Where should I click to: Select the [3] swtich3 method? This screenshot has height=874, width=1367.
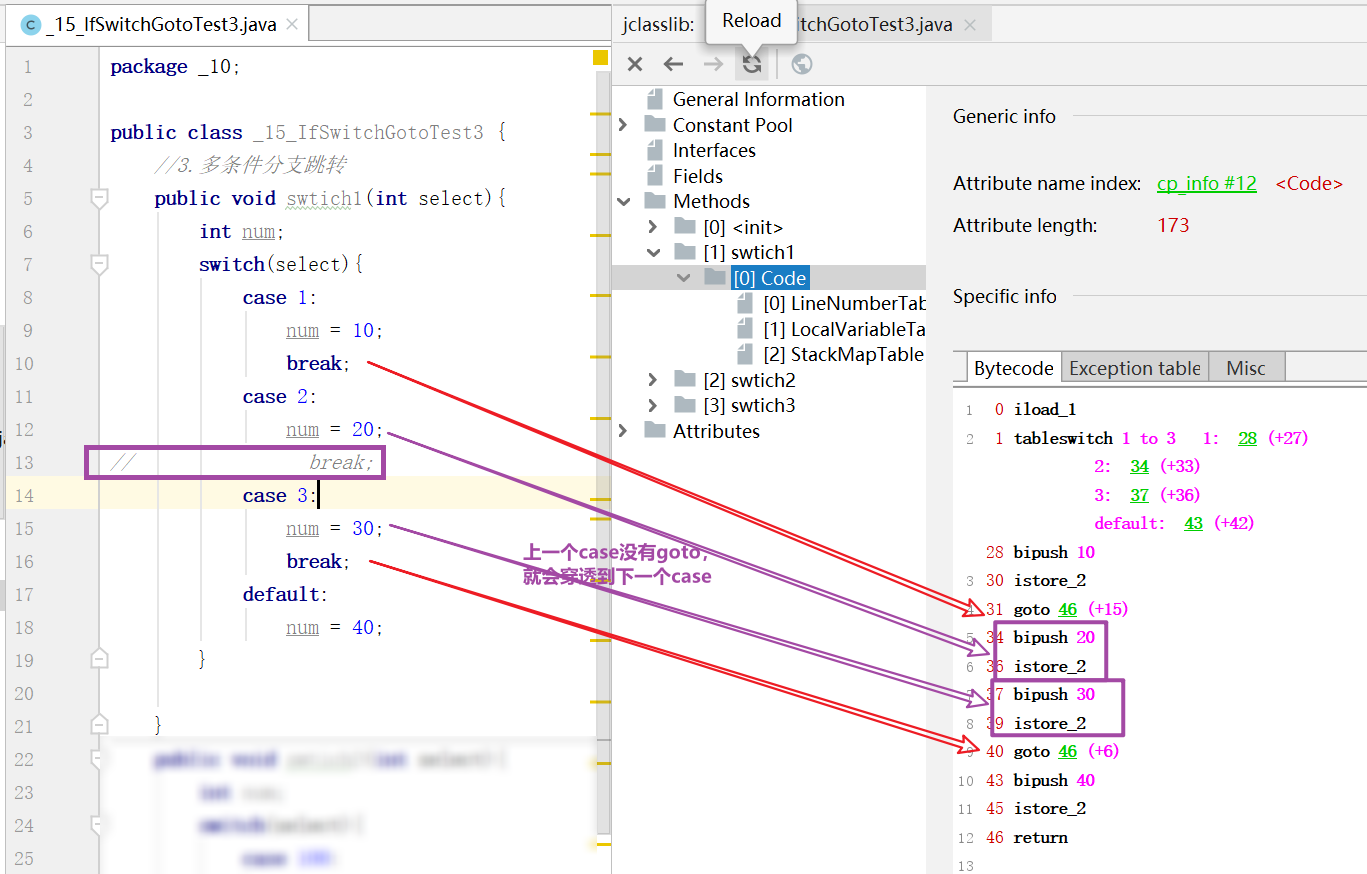[749, 405]
